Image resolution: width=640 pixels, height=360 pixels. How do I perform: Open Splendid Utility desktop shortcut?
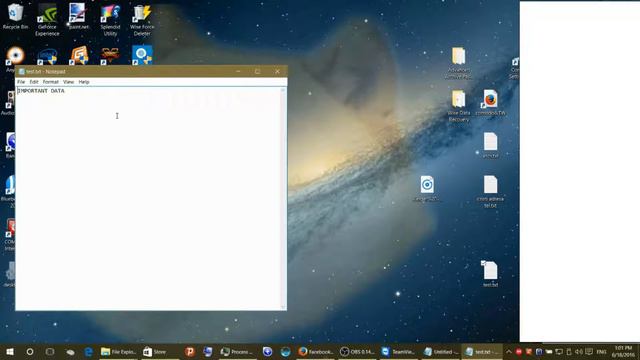(110, 20)
